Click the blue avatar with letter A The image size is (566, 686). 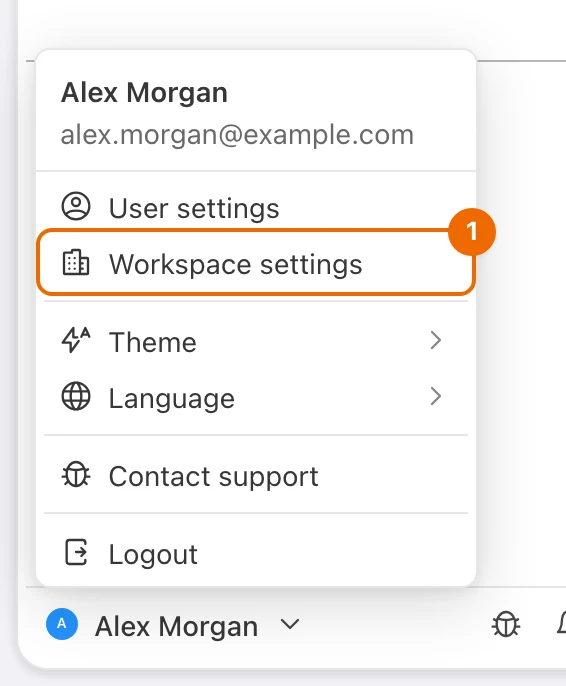pyautogui.click(x=62, y=624)
